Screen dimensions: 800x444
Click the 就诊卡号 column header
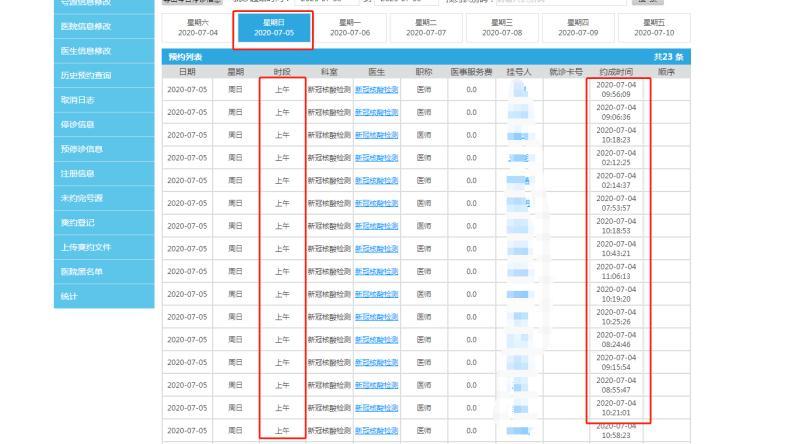tap(566, 72)
